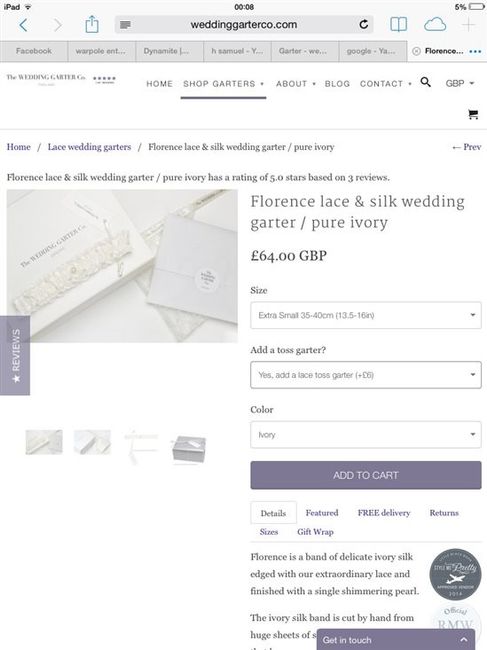The width and height of the screenshot is (487, 650).
Task: Click the ADD TO CART button
Action: pos(366,475)
